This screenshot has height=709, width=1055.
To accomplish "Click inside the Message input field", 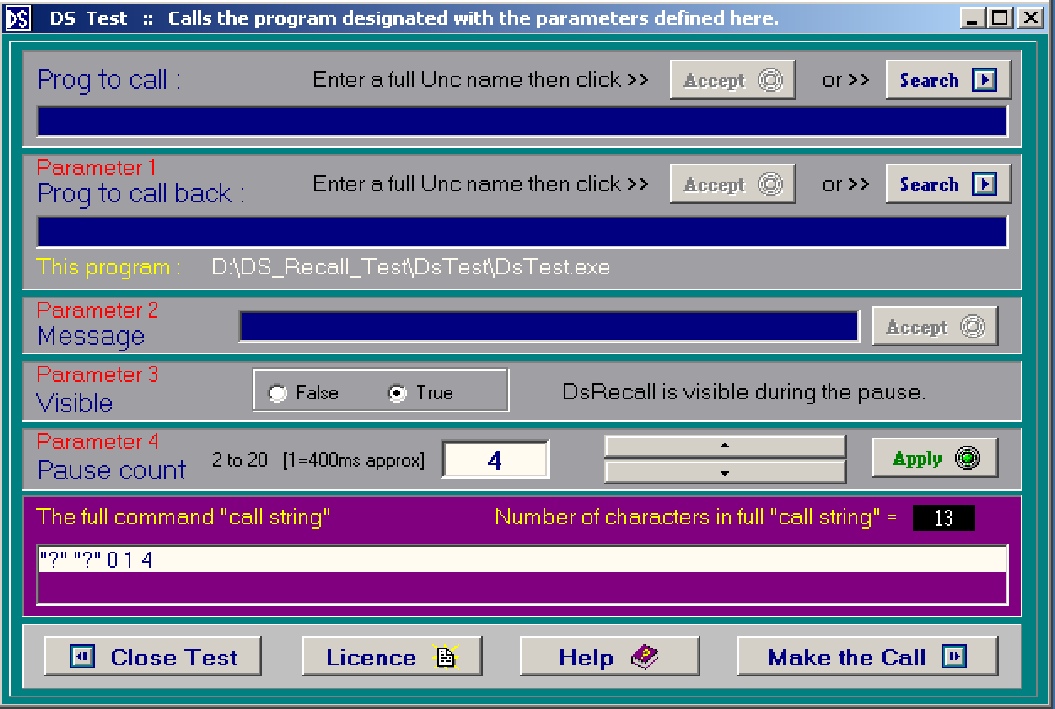I will tap(548, 325).
